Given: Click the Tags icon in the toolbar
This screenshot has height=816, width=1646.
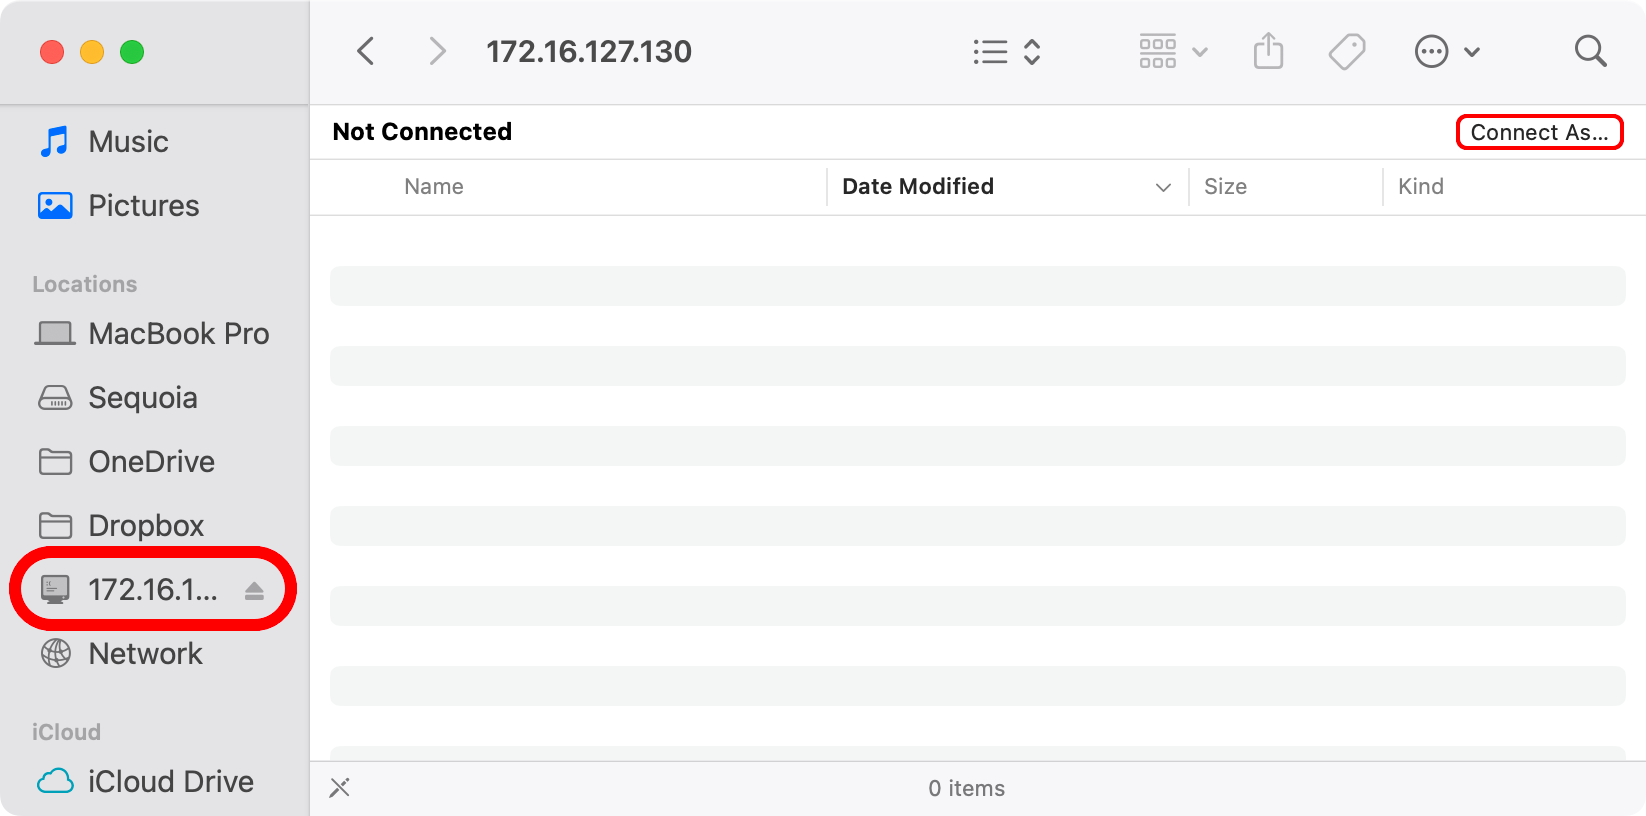Looking at the screenshot, I should 1347,51.
